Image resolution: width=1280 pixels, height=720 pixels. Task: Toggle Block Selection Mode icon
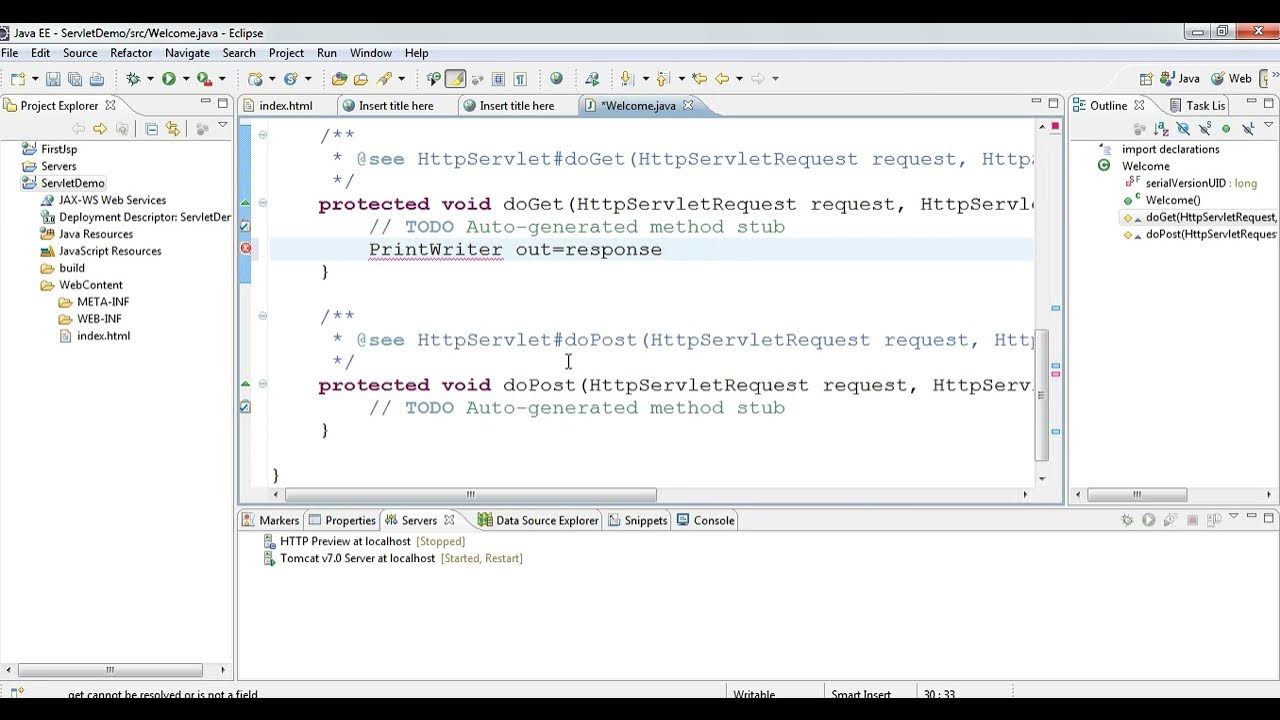497,78
